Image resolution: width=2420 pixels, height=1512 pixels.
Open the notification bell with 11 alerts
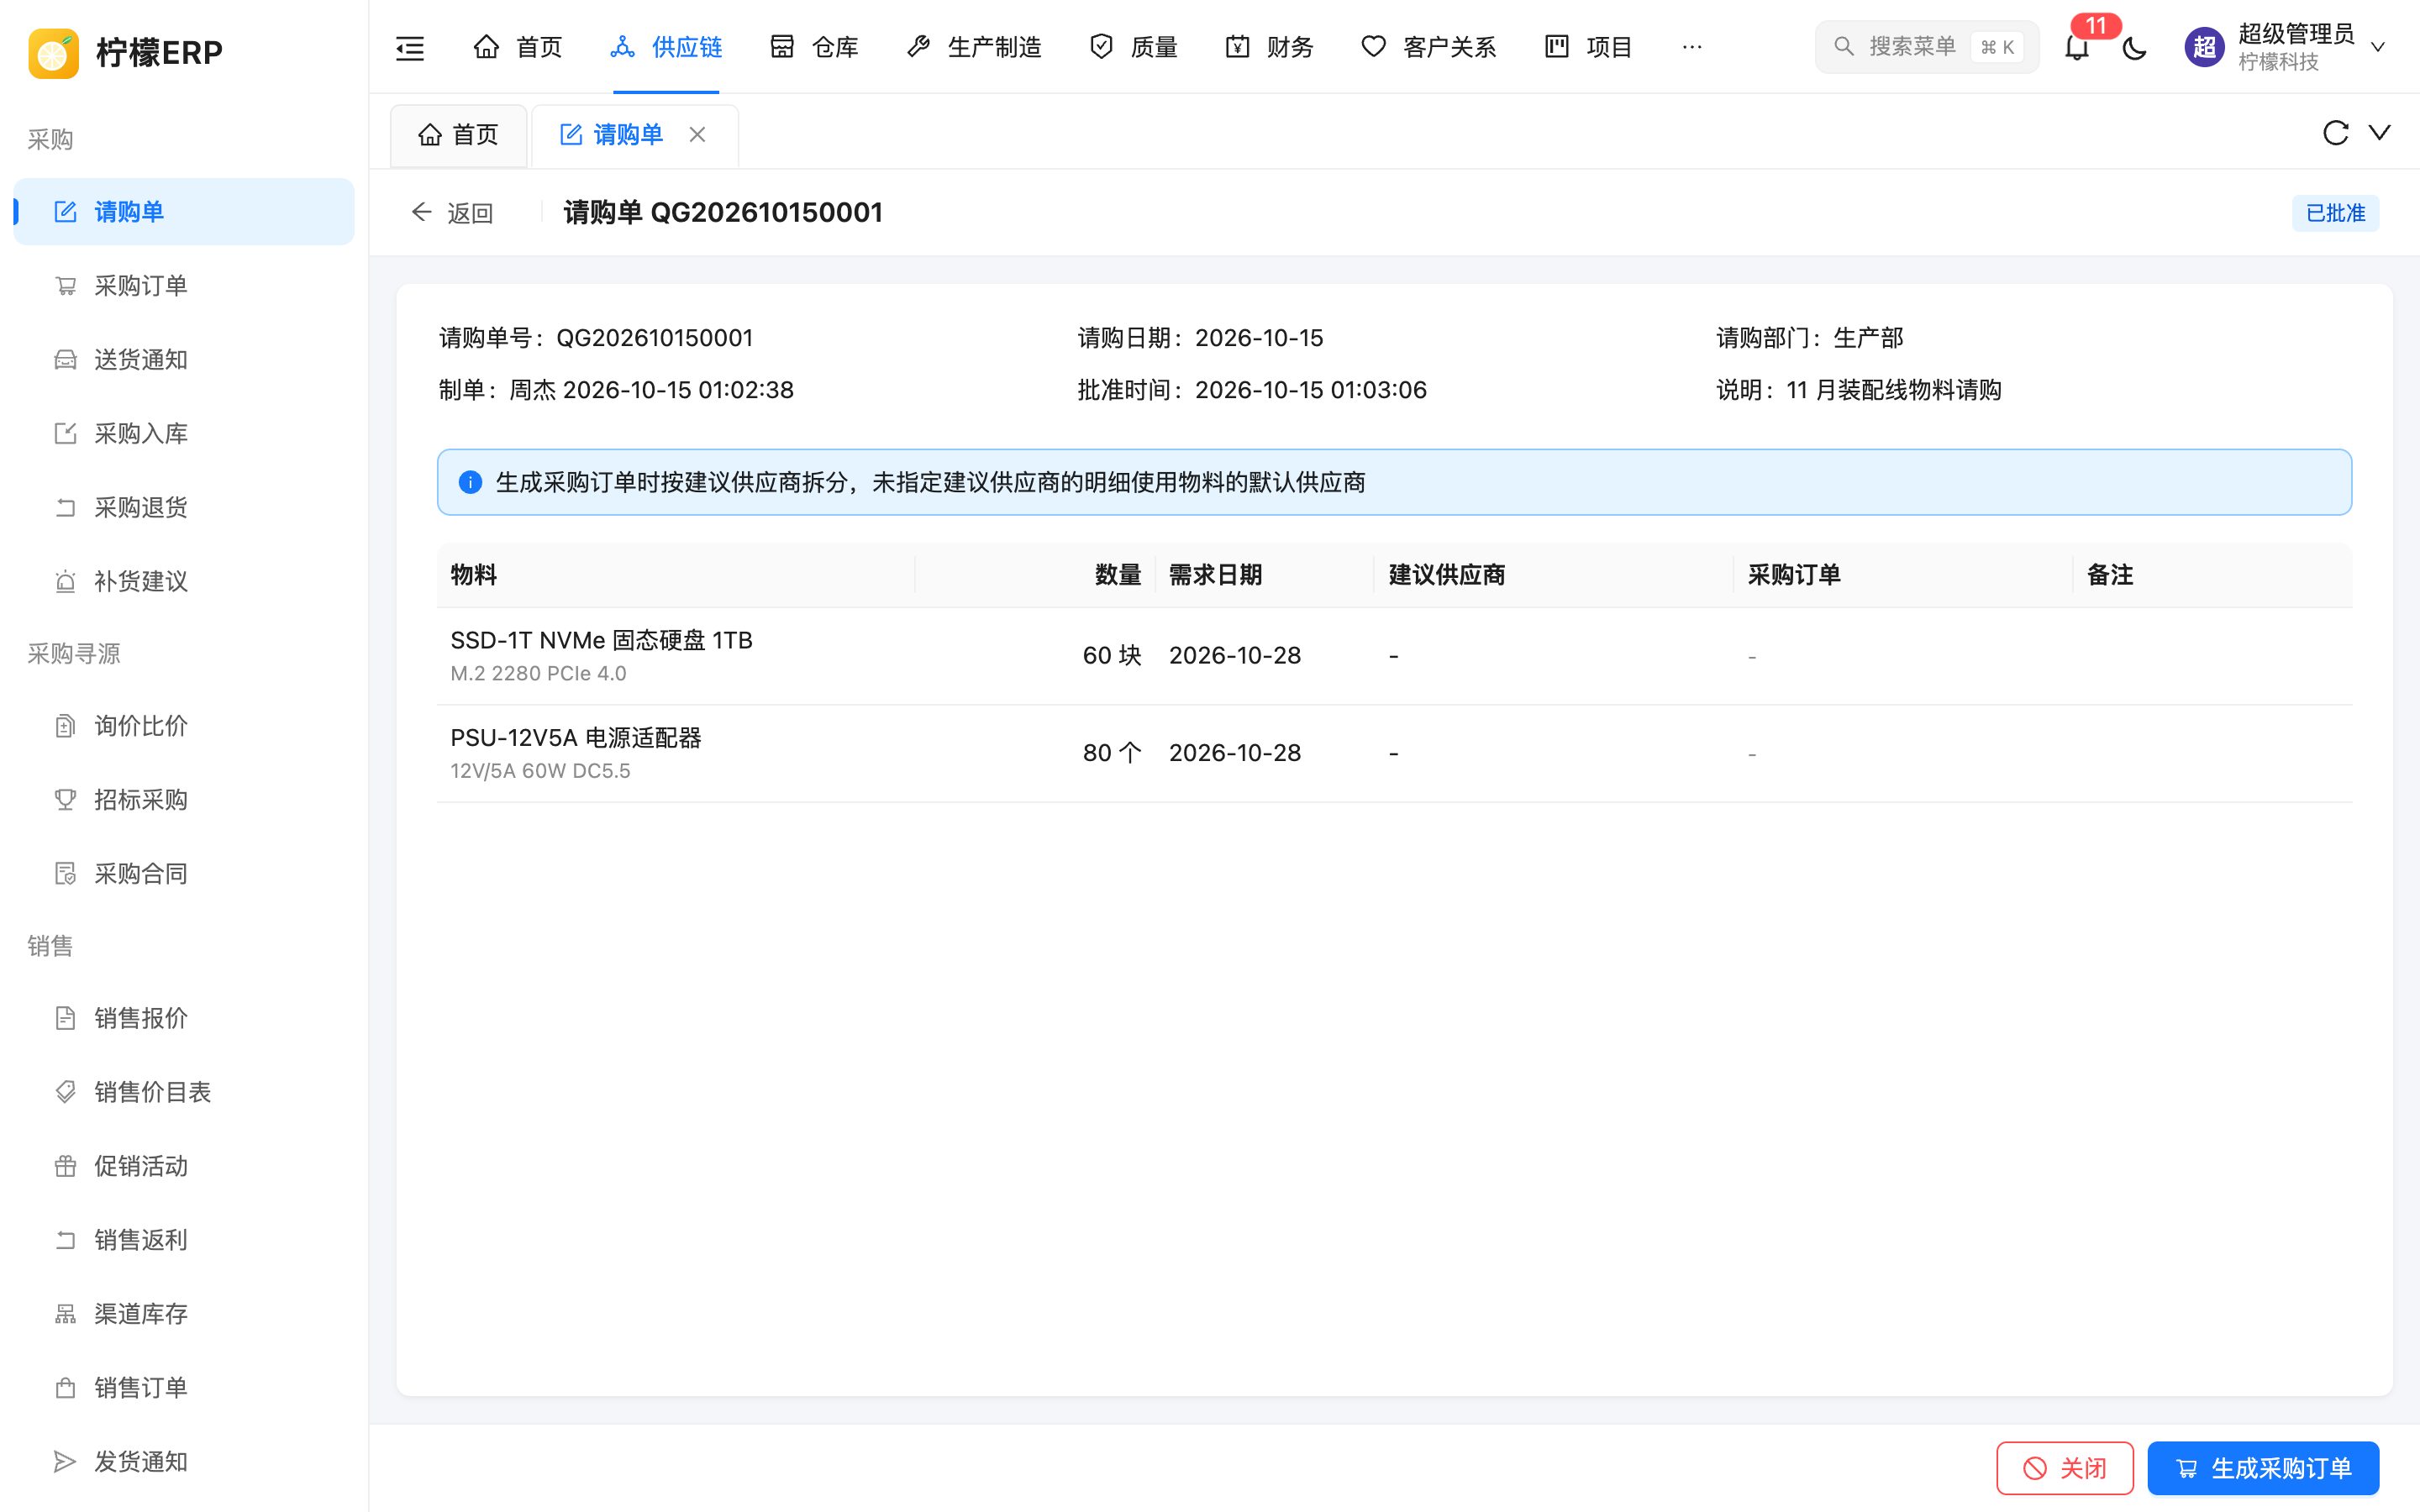[x=2077, y=47]
